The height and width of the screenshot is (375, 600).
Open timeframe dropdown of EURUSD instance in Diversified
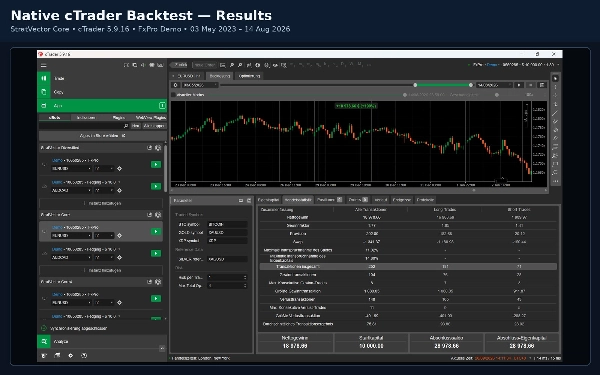coord(104,168)
